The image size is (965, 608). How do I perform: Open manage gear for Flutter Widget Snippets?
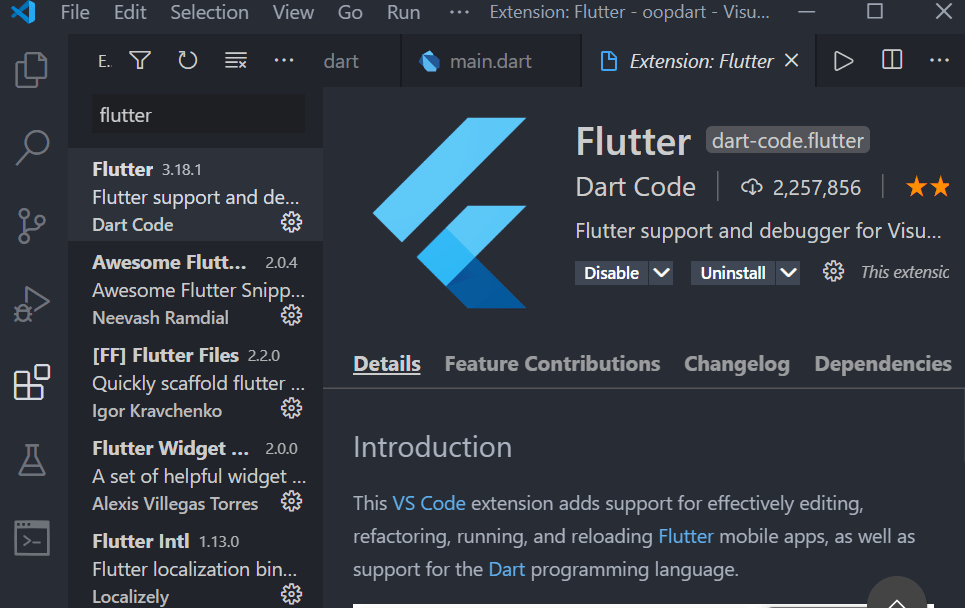click(292, 501)
